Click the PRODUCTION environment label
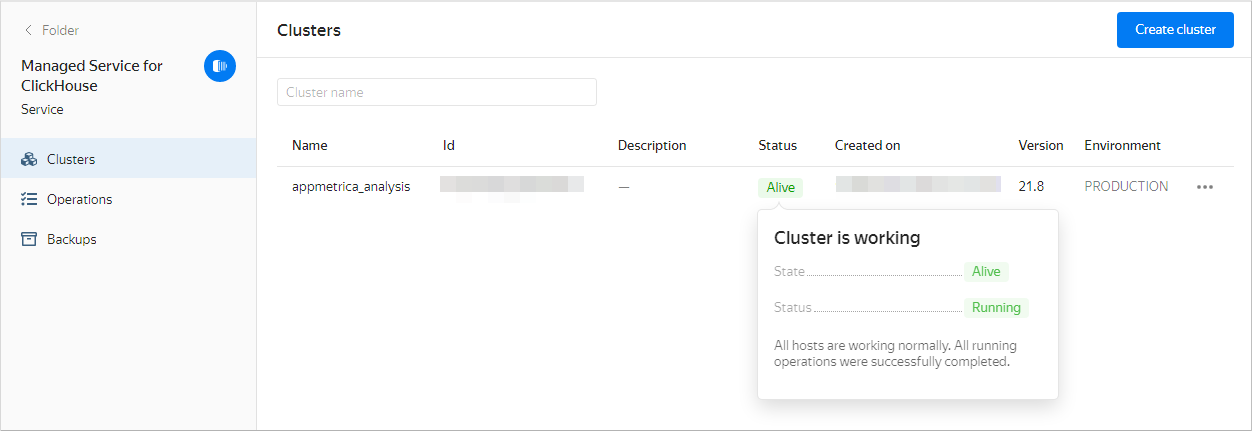This screenshot has width=1252, height=431. (x=1126, y=186)
